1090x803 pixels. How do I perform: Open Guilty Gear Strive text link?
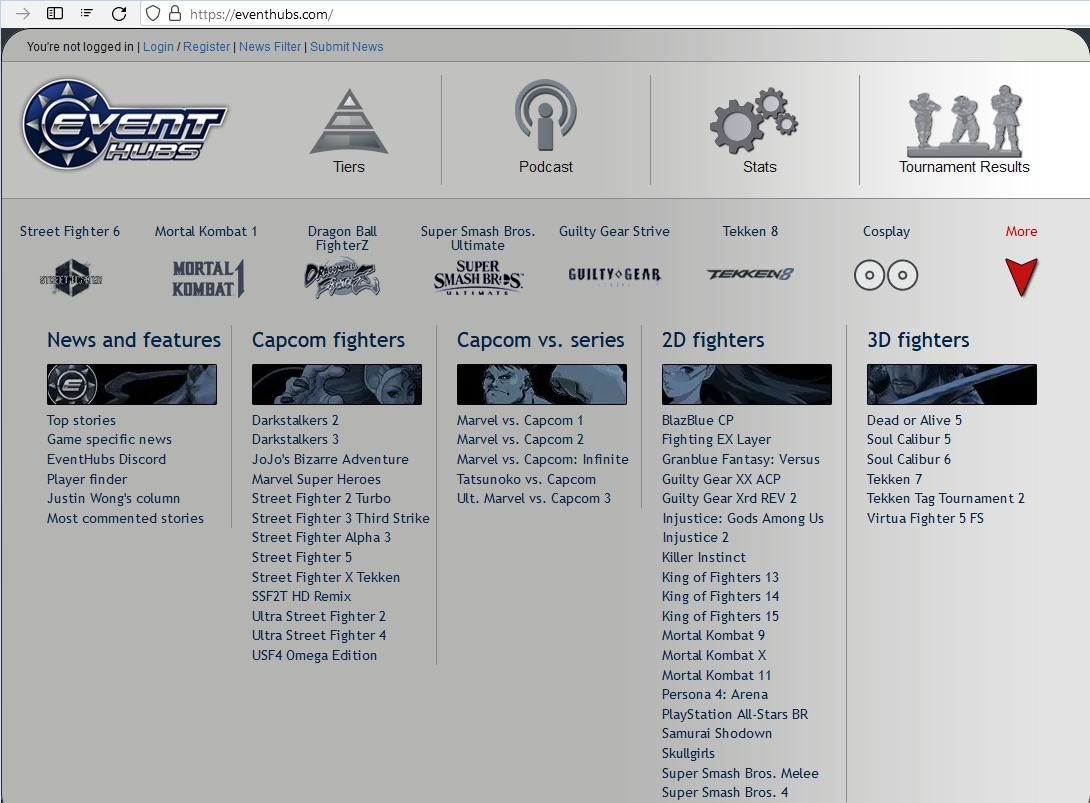click(x=615, y=232)
